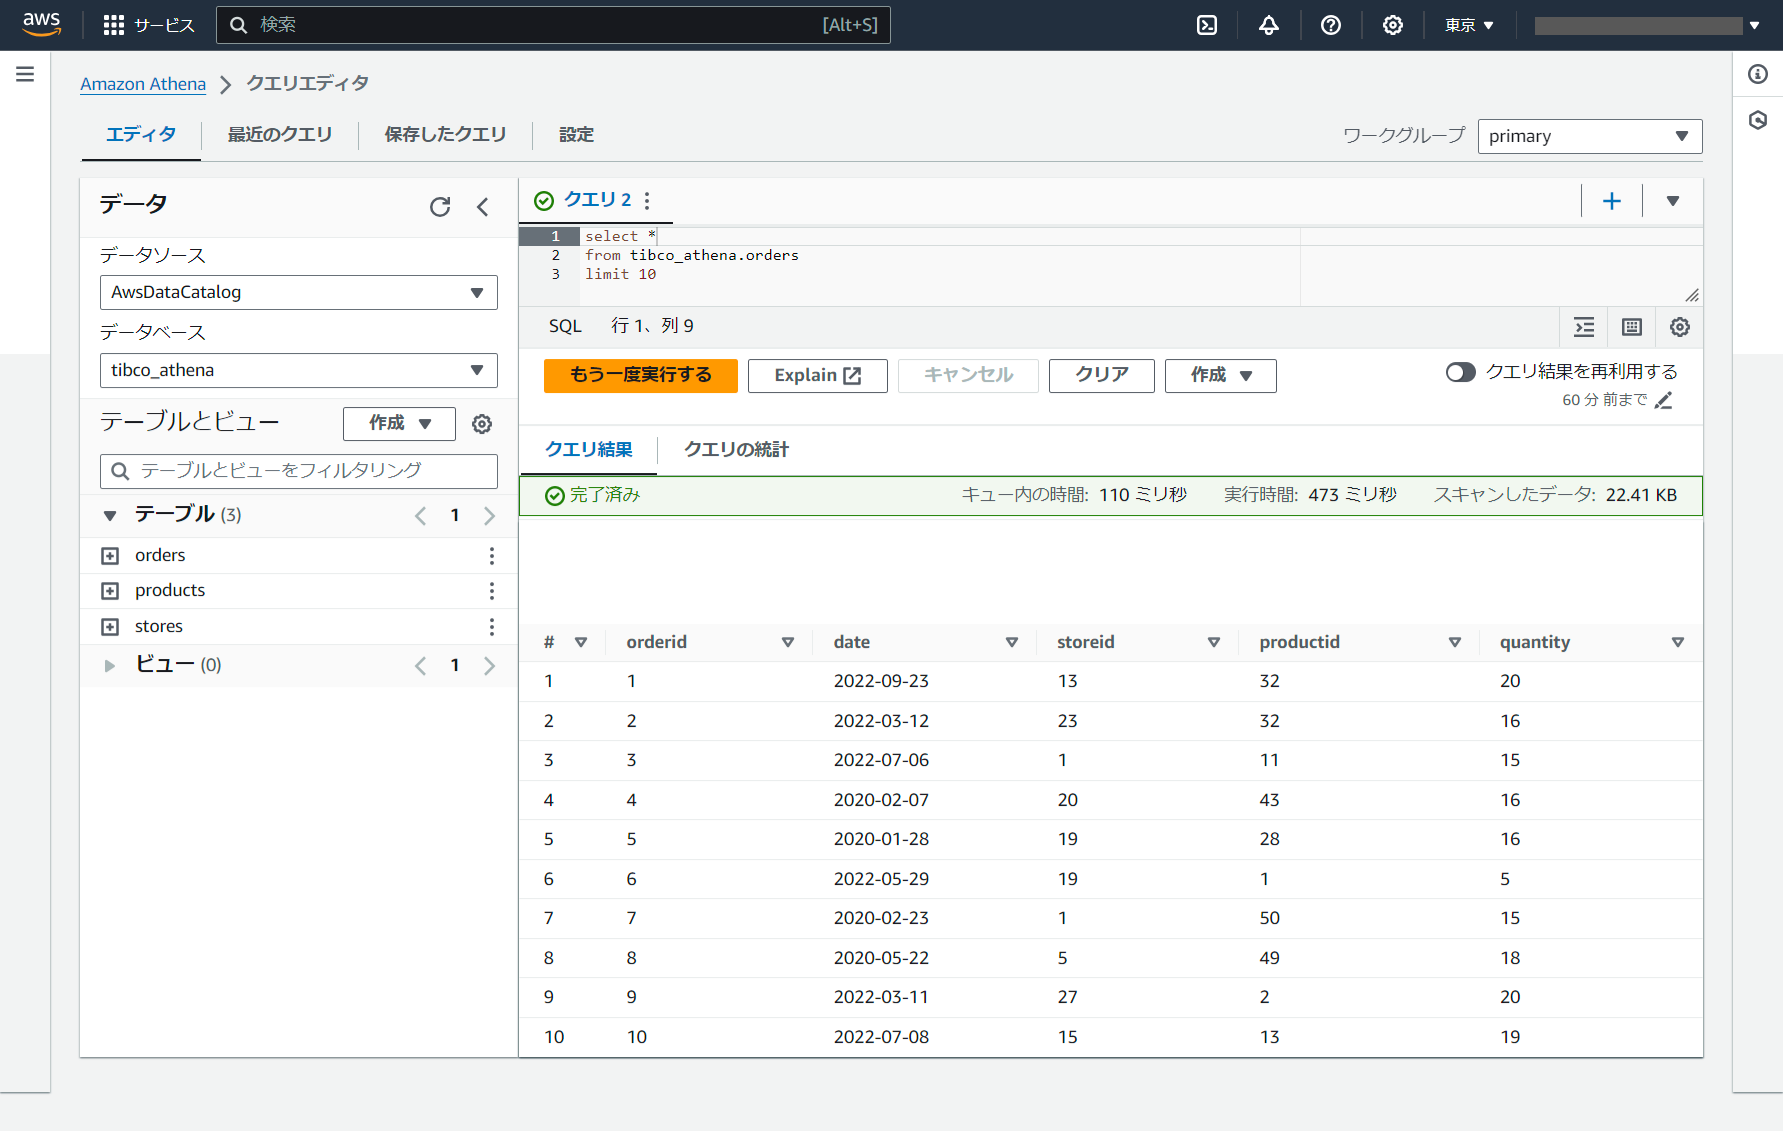This screenshot has height=1131, width=1783.
Task: Go to next page of ビュー list
Action: pos(489,666)
